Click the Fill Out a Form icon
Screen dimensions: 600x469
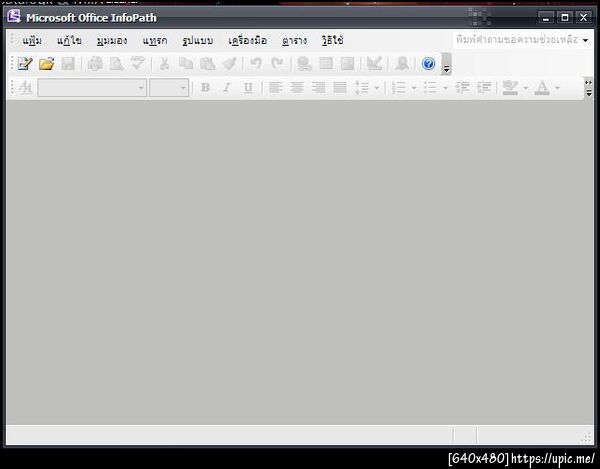[x=25, y=64]
